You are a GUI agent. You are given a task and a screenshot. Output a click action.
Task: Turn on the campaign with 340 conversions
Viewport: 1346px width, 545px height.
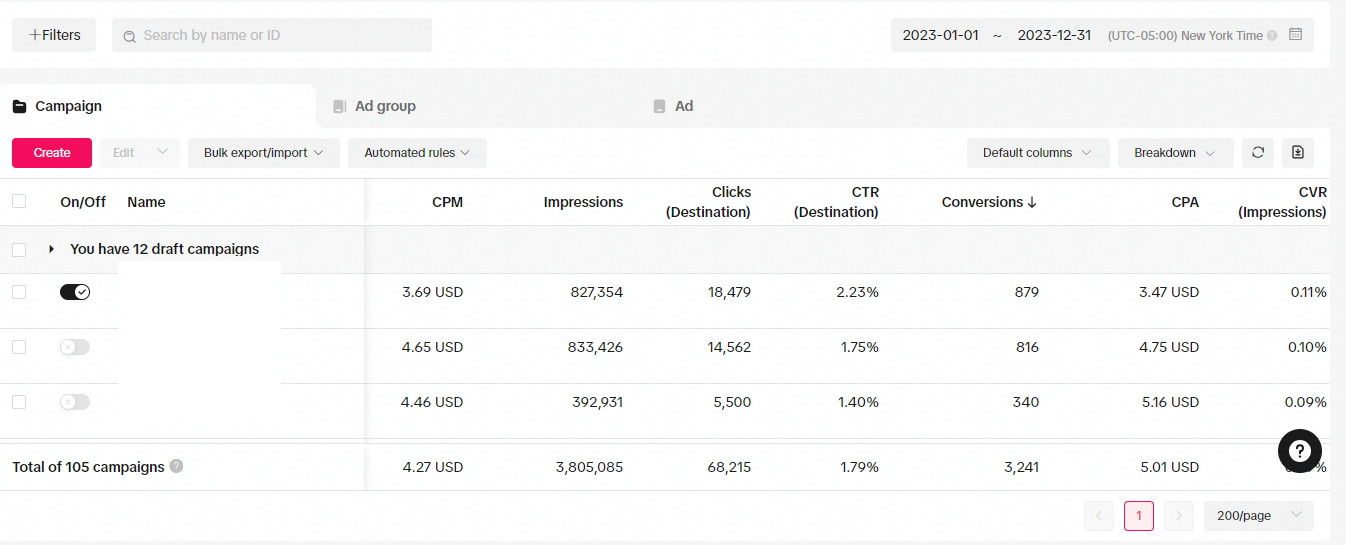[x=75, y=402]
